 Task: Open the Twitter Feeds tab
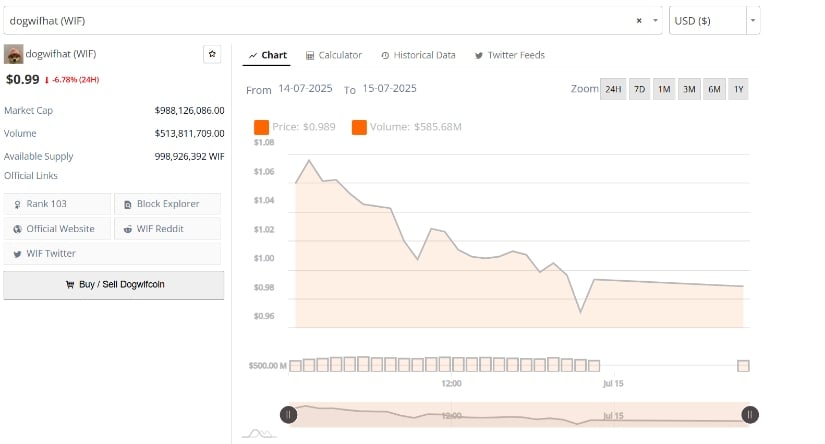[x=509, y=55]
